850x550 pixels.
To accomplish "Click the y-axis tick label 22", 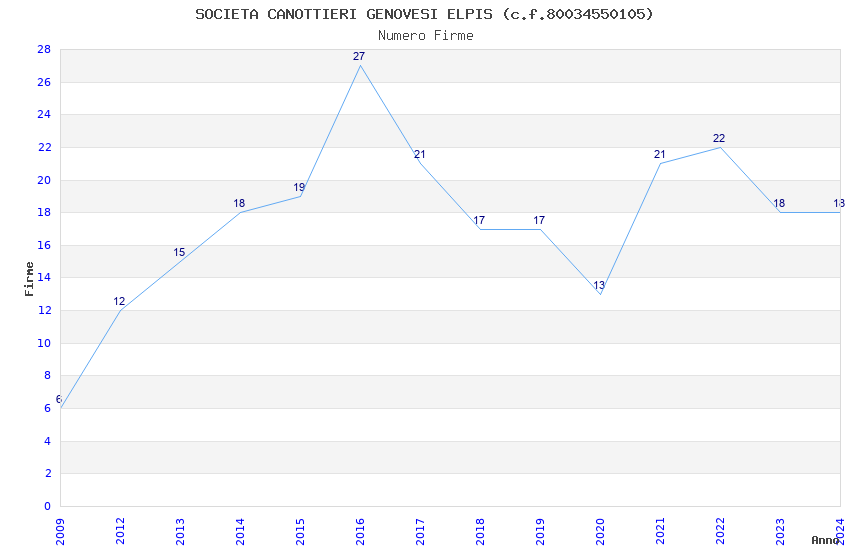I will point(44,147).
